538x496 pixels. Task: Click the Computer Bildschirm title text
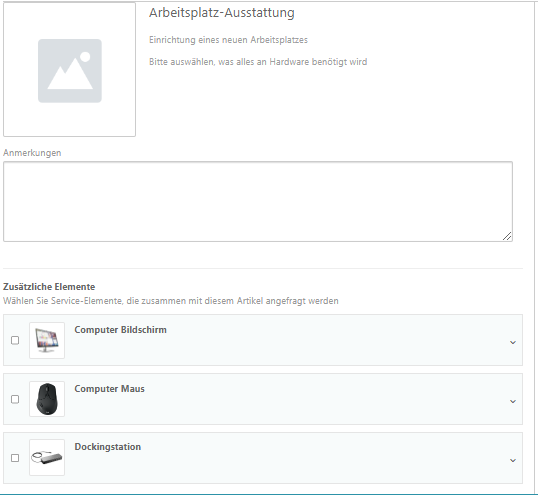coord(120,330)
